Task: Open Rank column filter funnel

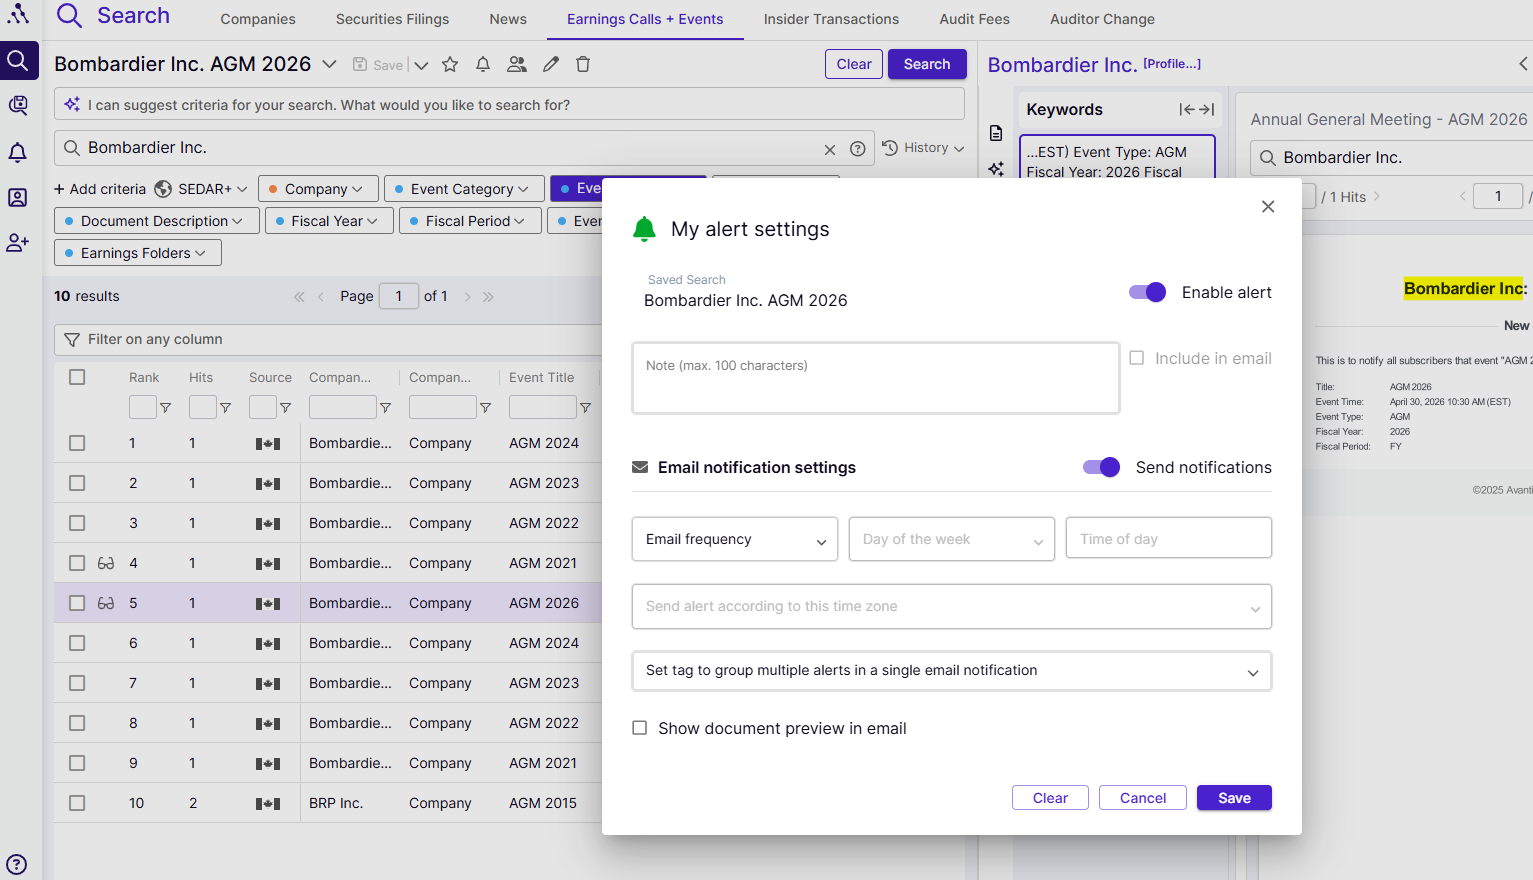Action: point(166,408)
